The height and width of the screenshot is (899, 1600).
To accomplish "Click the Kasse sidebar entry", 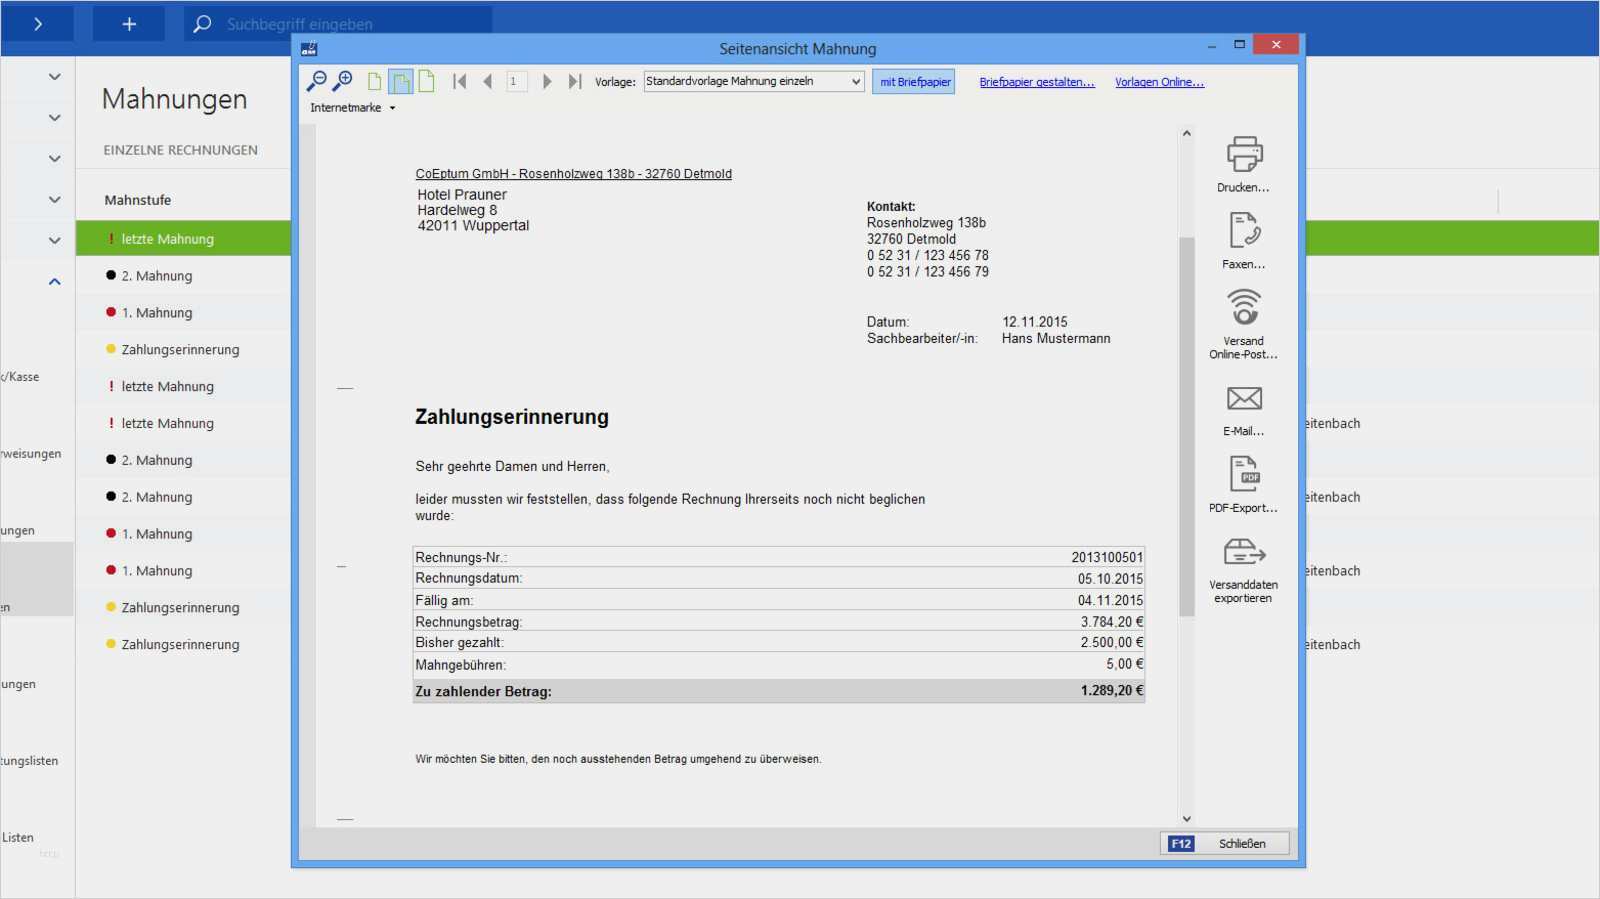I will (x=20, y=377).
